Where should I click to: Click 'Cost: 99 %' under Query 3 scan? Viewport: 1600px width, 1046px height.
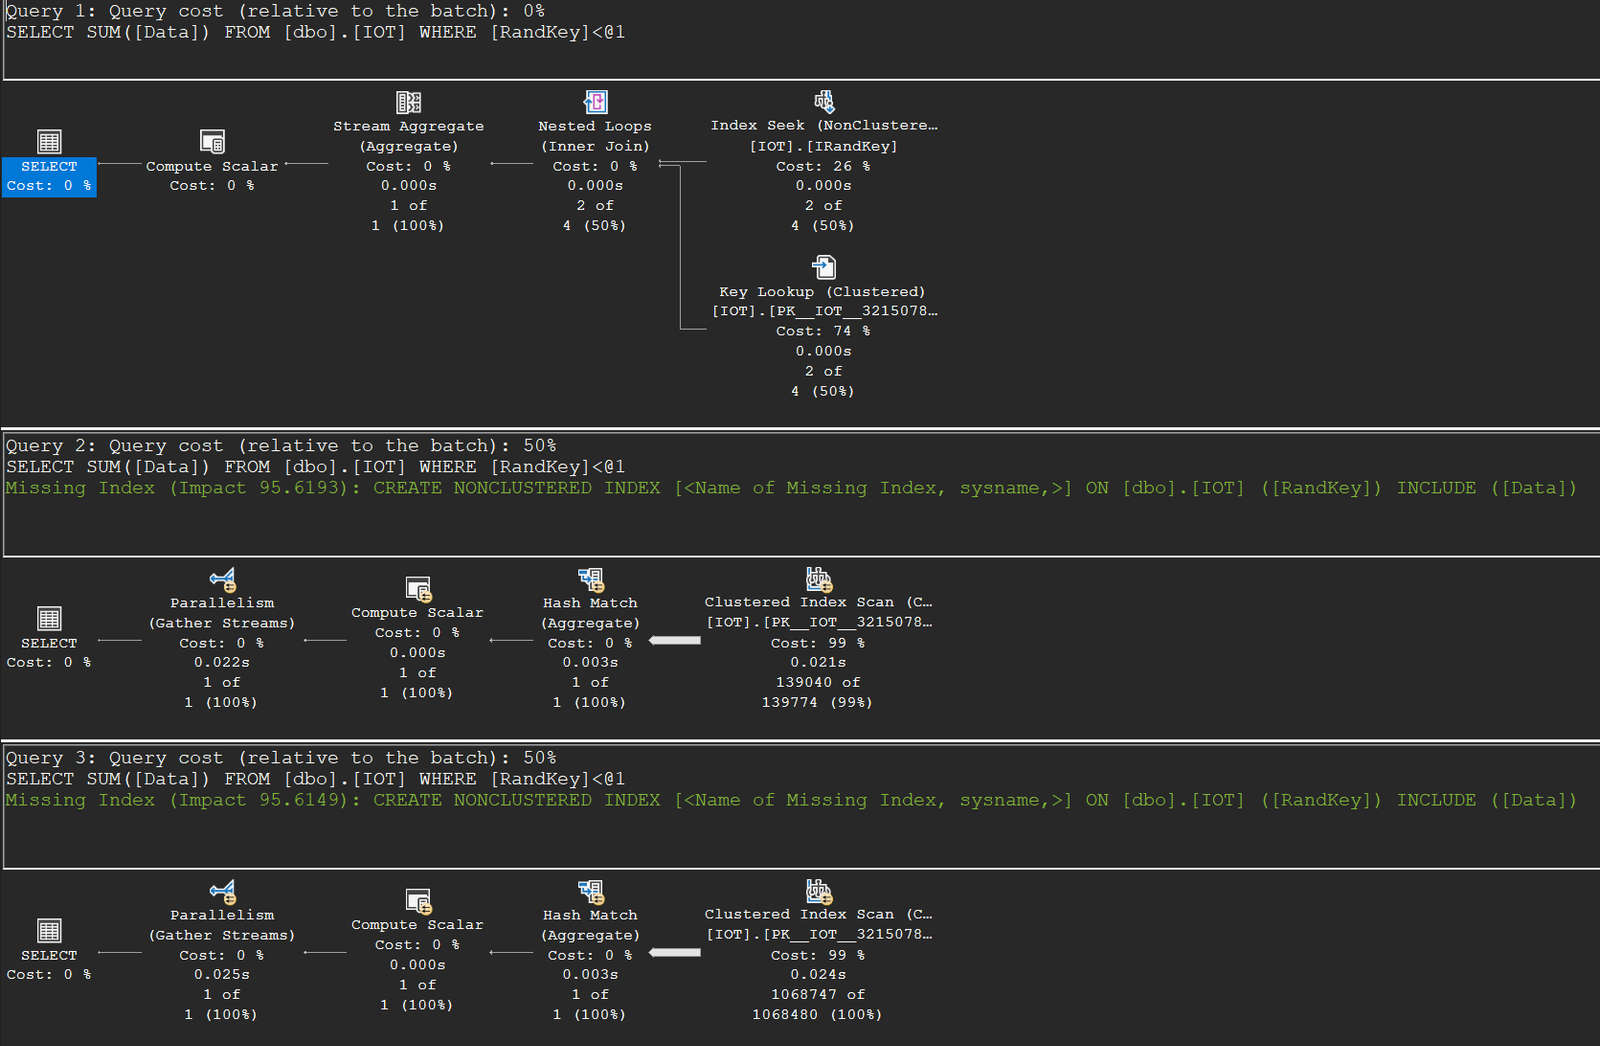818,955
